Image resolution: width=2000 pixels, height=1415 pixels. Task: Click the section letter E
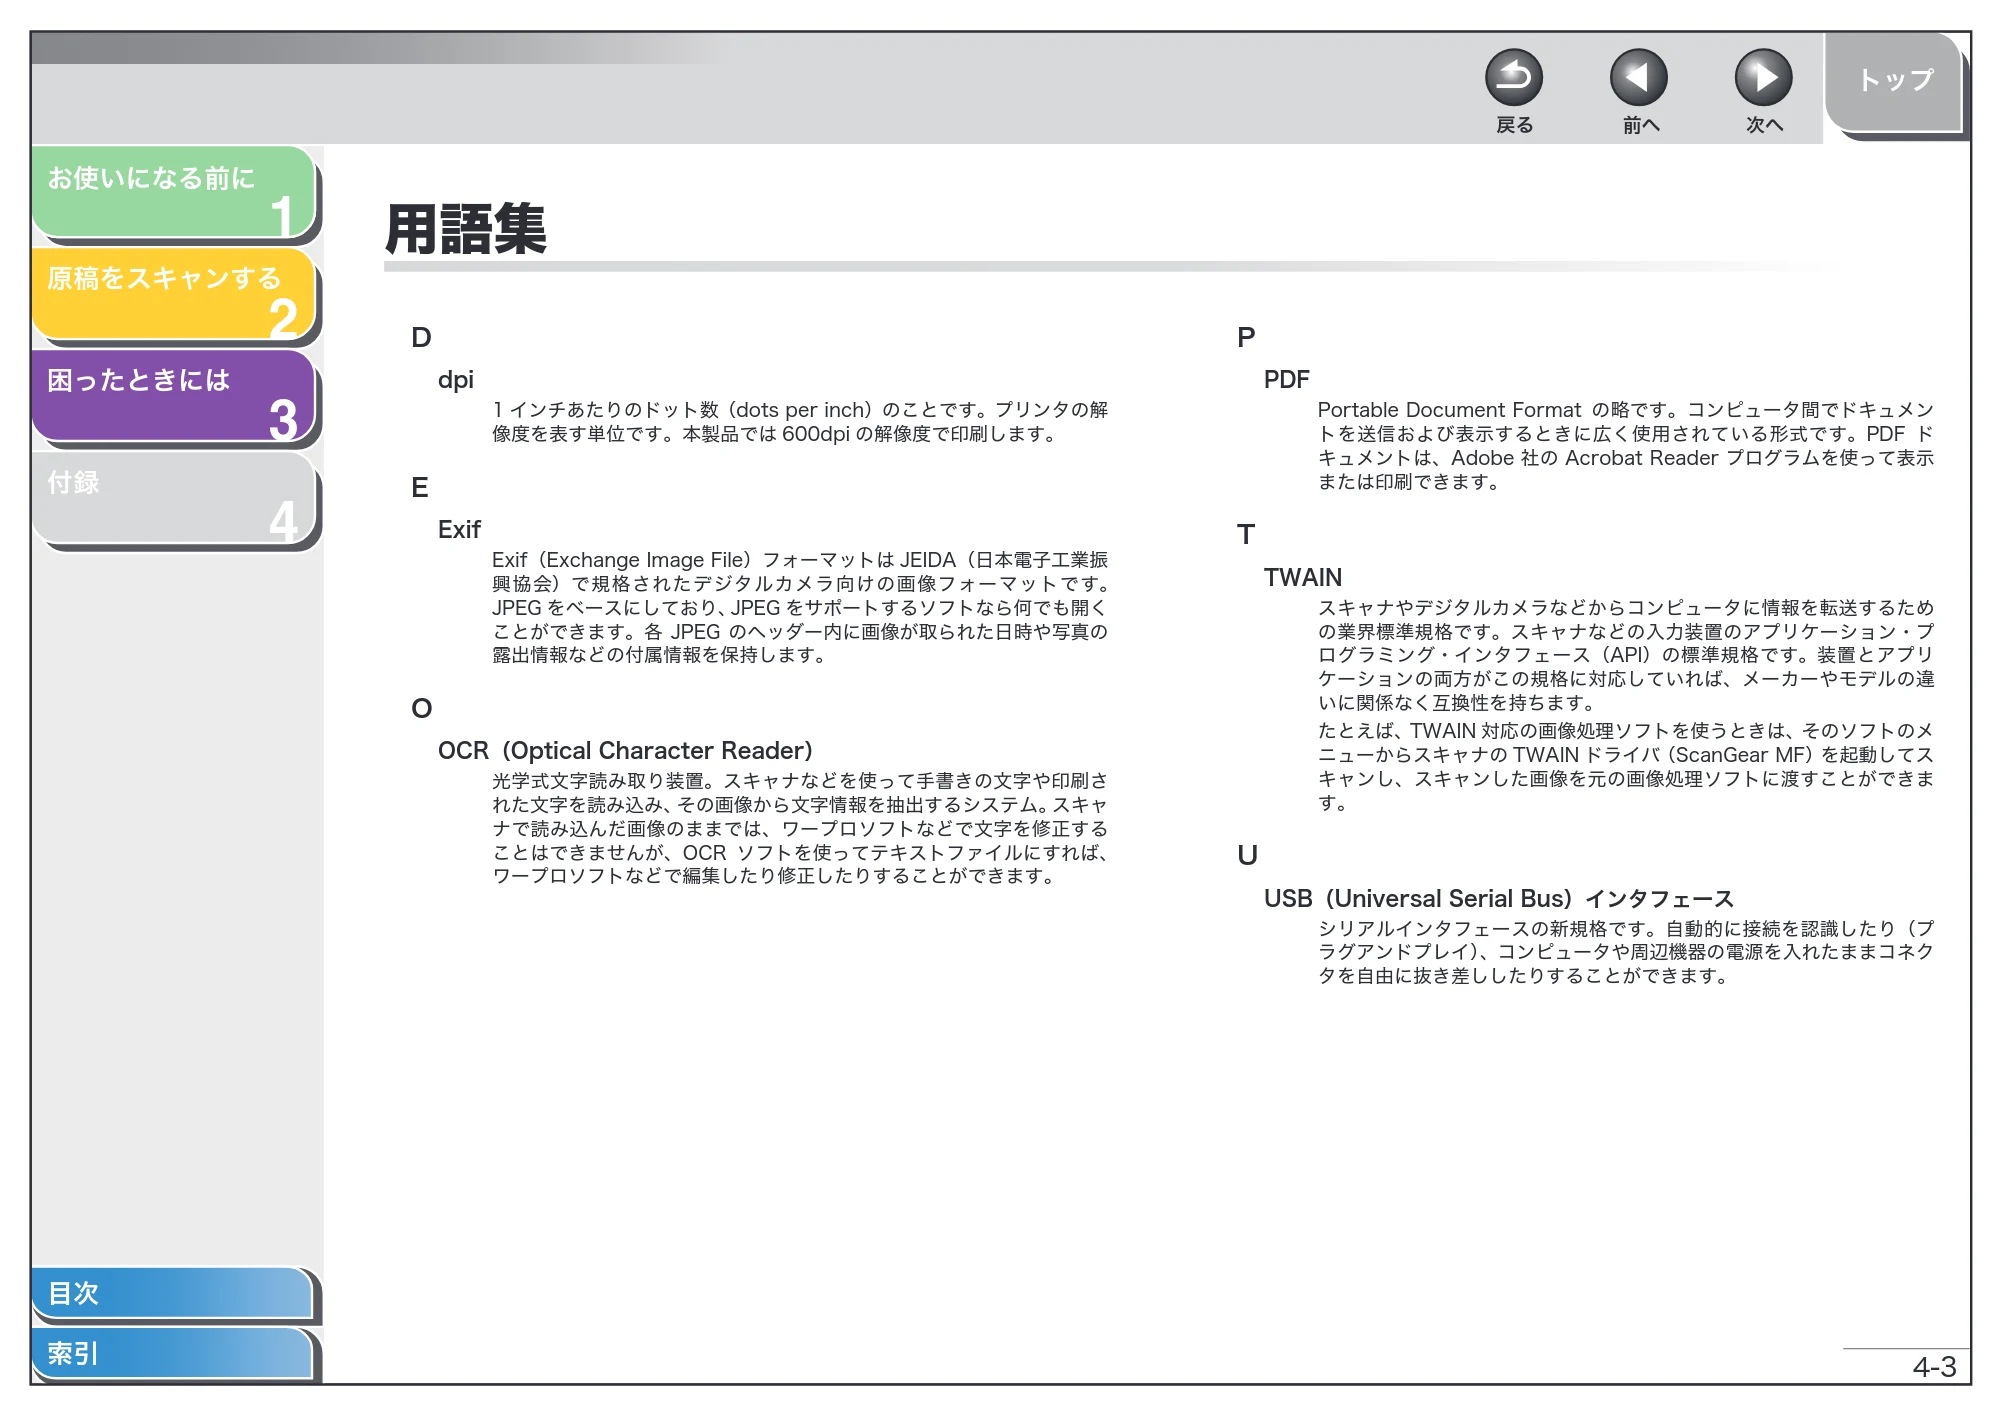click(x=420, y=488)
